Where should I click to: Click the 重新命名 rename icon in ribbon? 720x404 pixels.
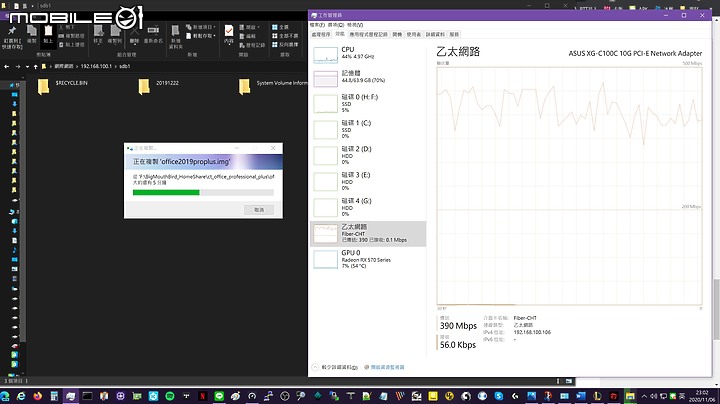(x=153, y=34)
